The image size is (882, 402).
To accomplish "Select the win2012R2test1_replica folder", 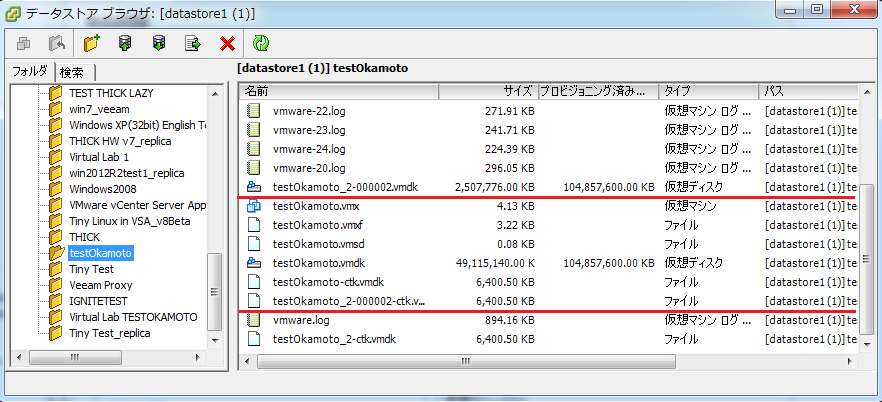I will (127, 173).
